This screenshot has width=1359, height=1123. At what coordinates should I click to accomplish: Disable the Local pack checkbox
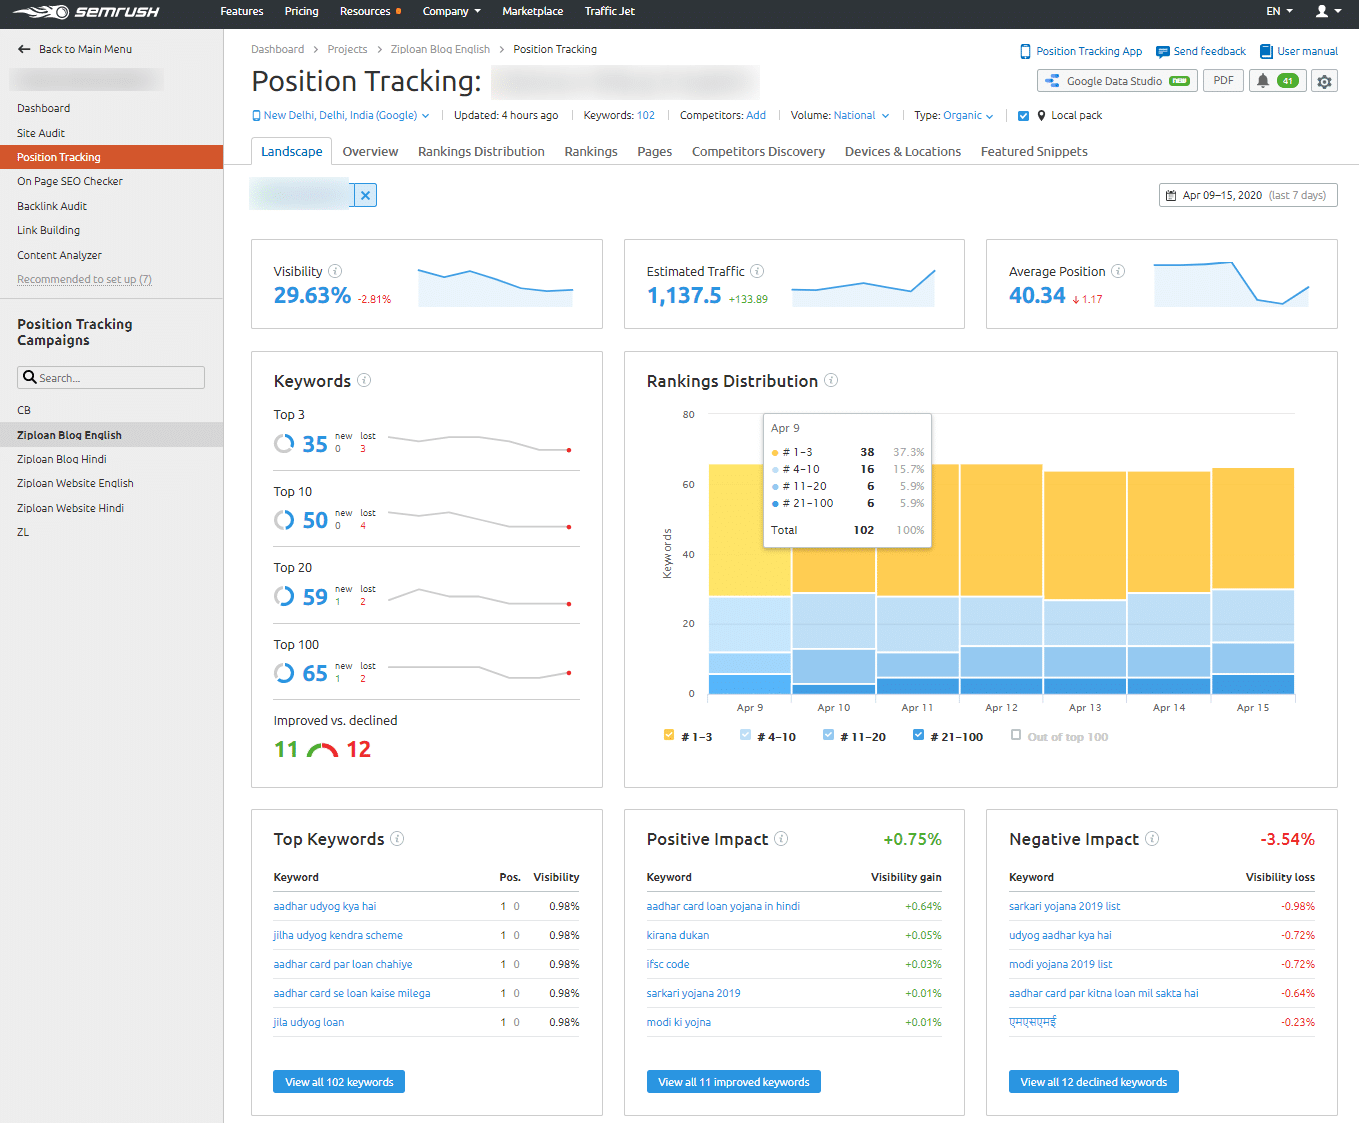tap(1023, 115)
